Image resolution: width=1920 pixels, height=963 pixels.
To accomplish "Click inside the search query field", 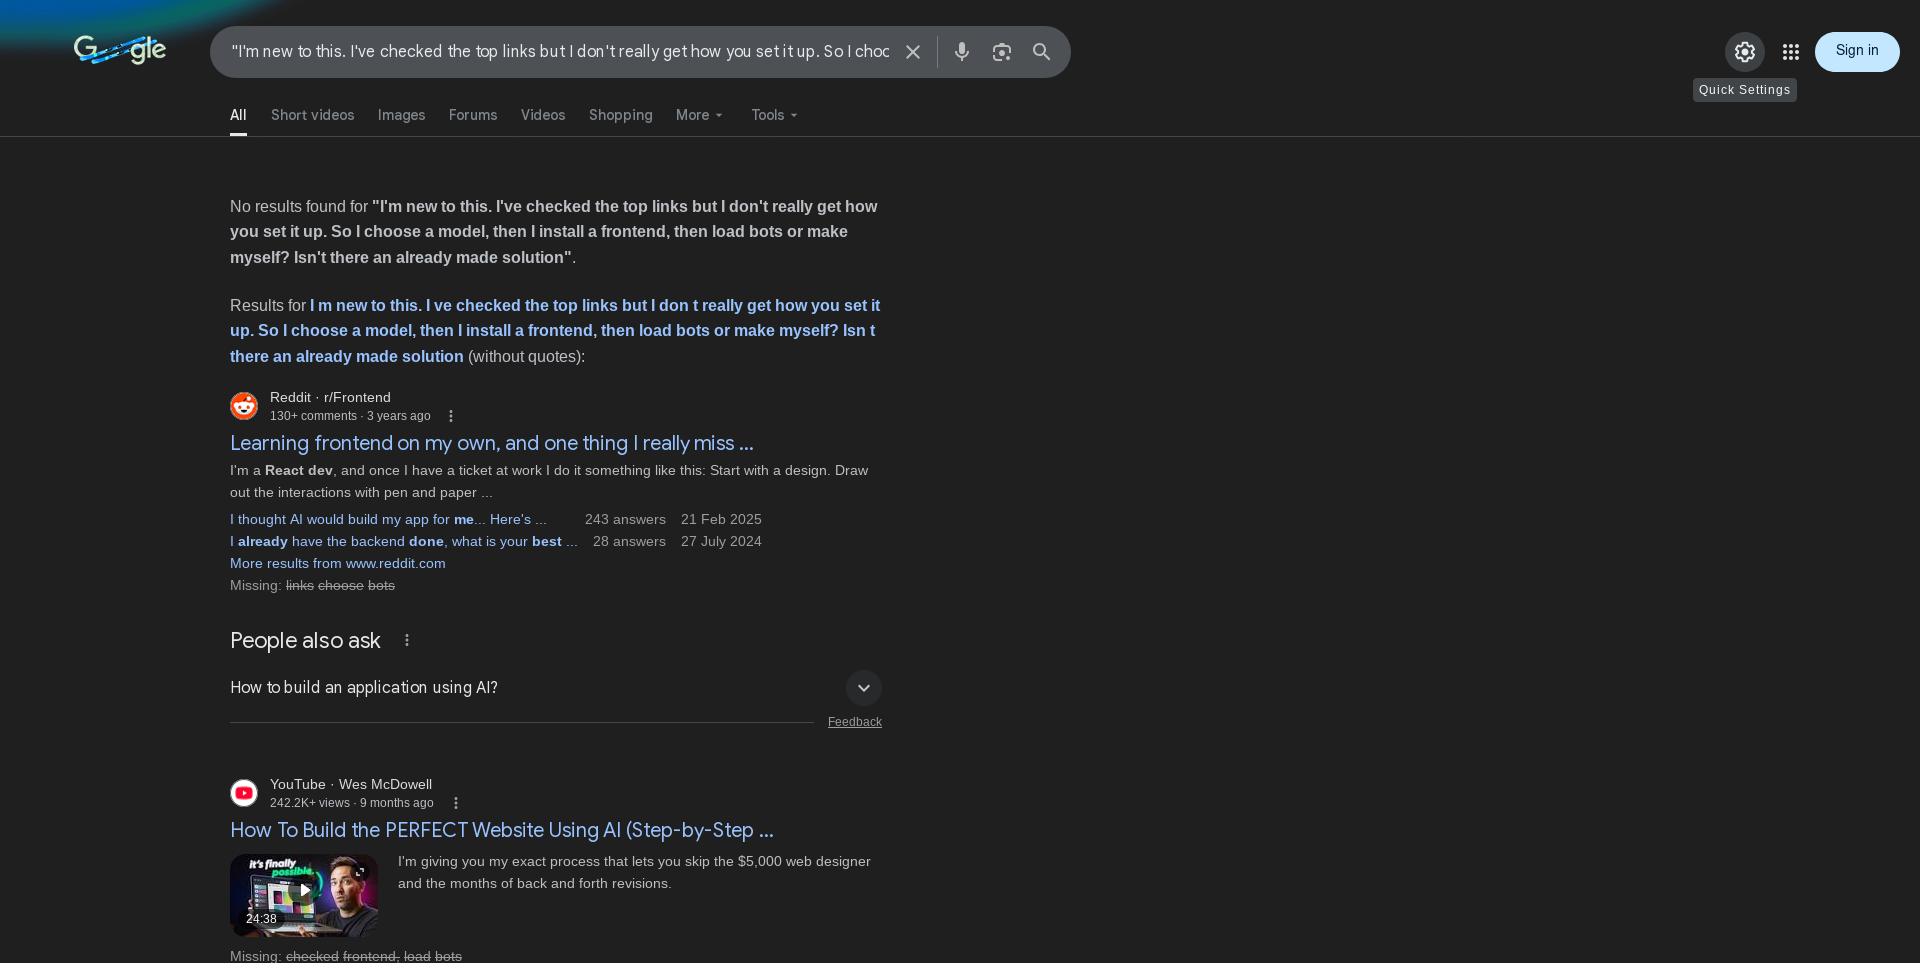I will [x=560, y=52].
